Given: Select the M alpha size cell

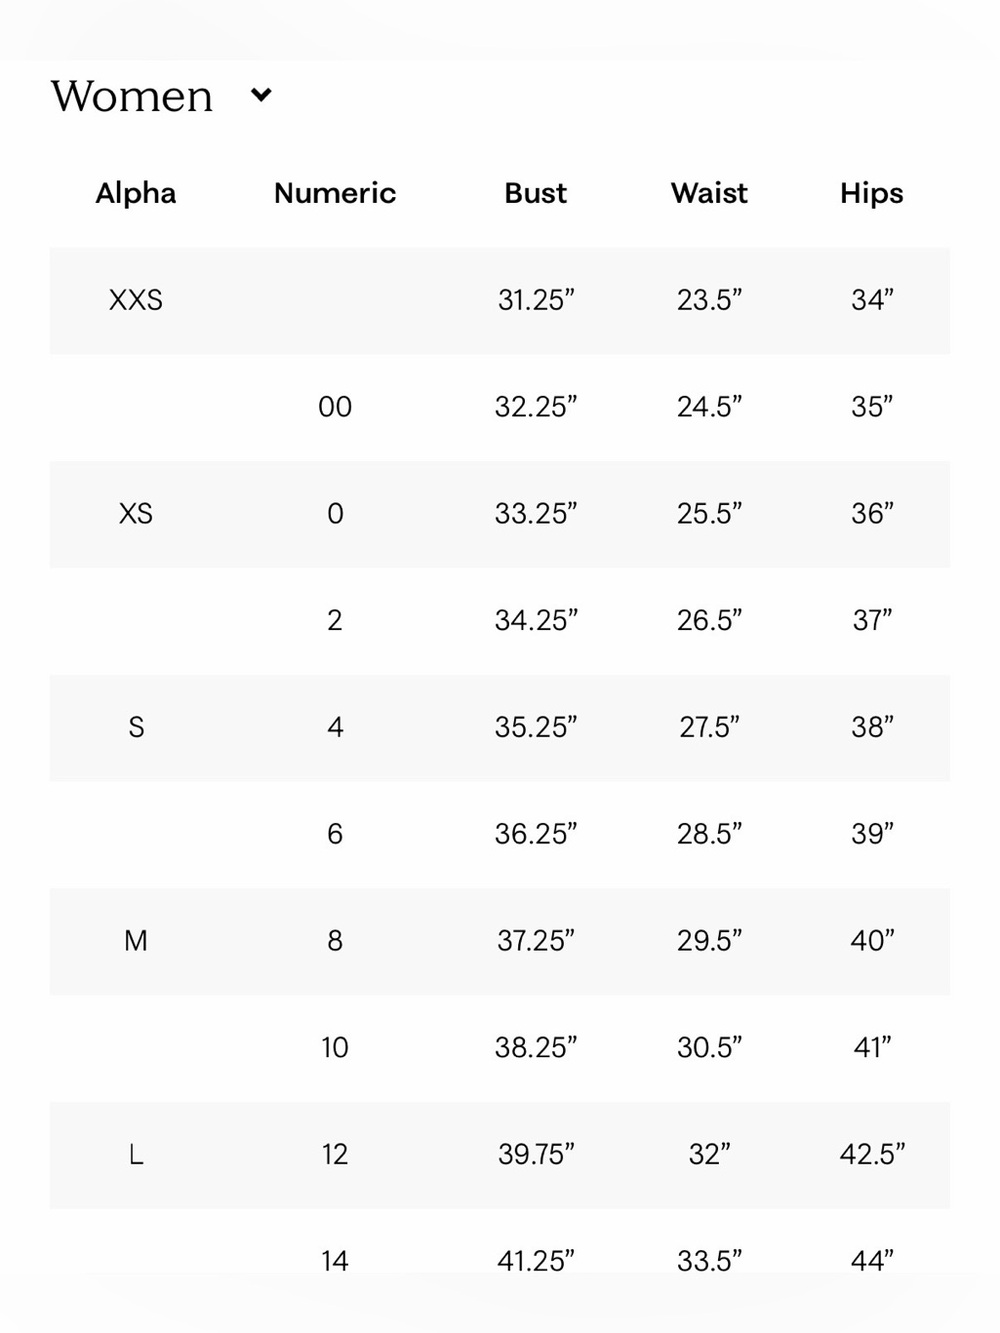Looking at the screenshot, I should 136,941.
